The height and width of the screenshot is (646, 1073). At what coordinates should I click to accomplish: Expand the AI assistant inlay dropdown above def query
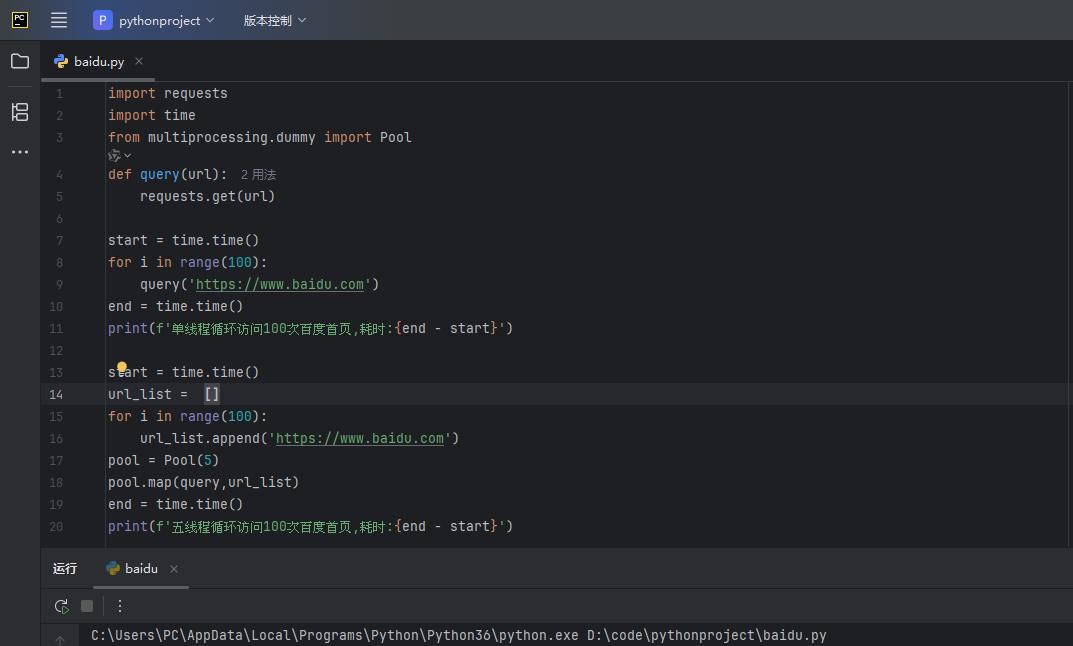tap(119, 156)
